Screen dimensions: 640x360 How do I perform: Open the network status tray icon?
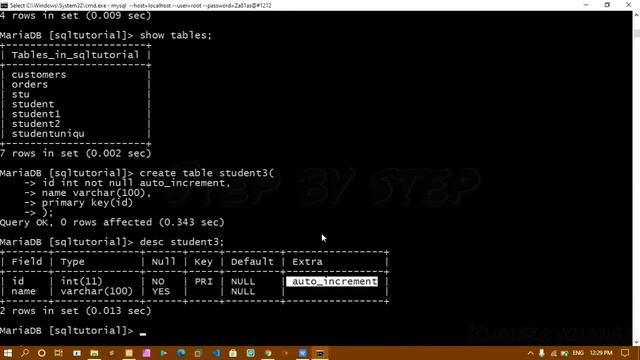[553, 353]
